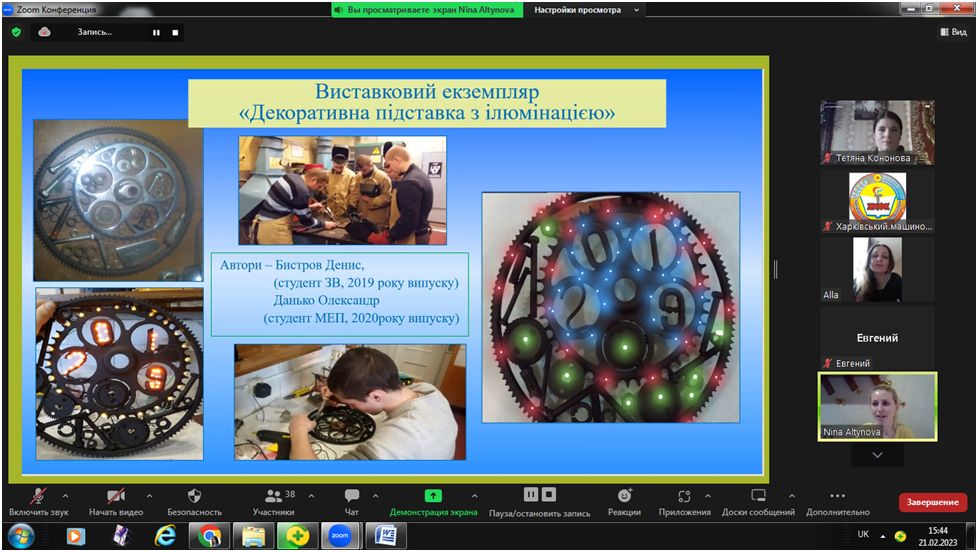978x552 pixels.
Task: Click the fourth taskbar icon with purple graphic
Action: (120, 536)
